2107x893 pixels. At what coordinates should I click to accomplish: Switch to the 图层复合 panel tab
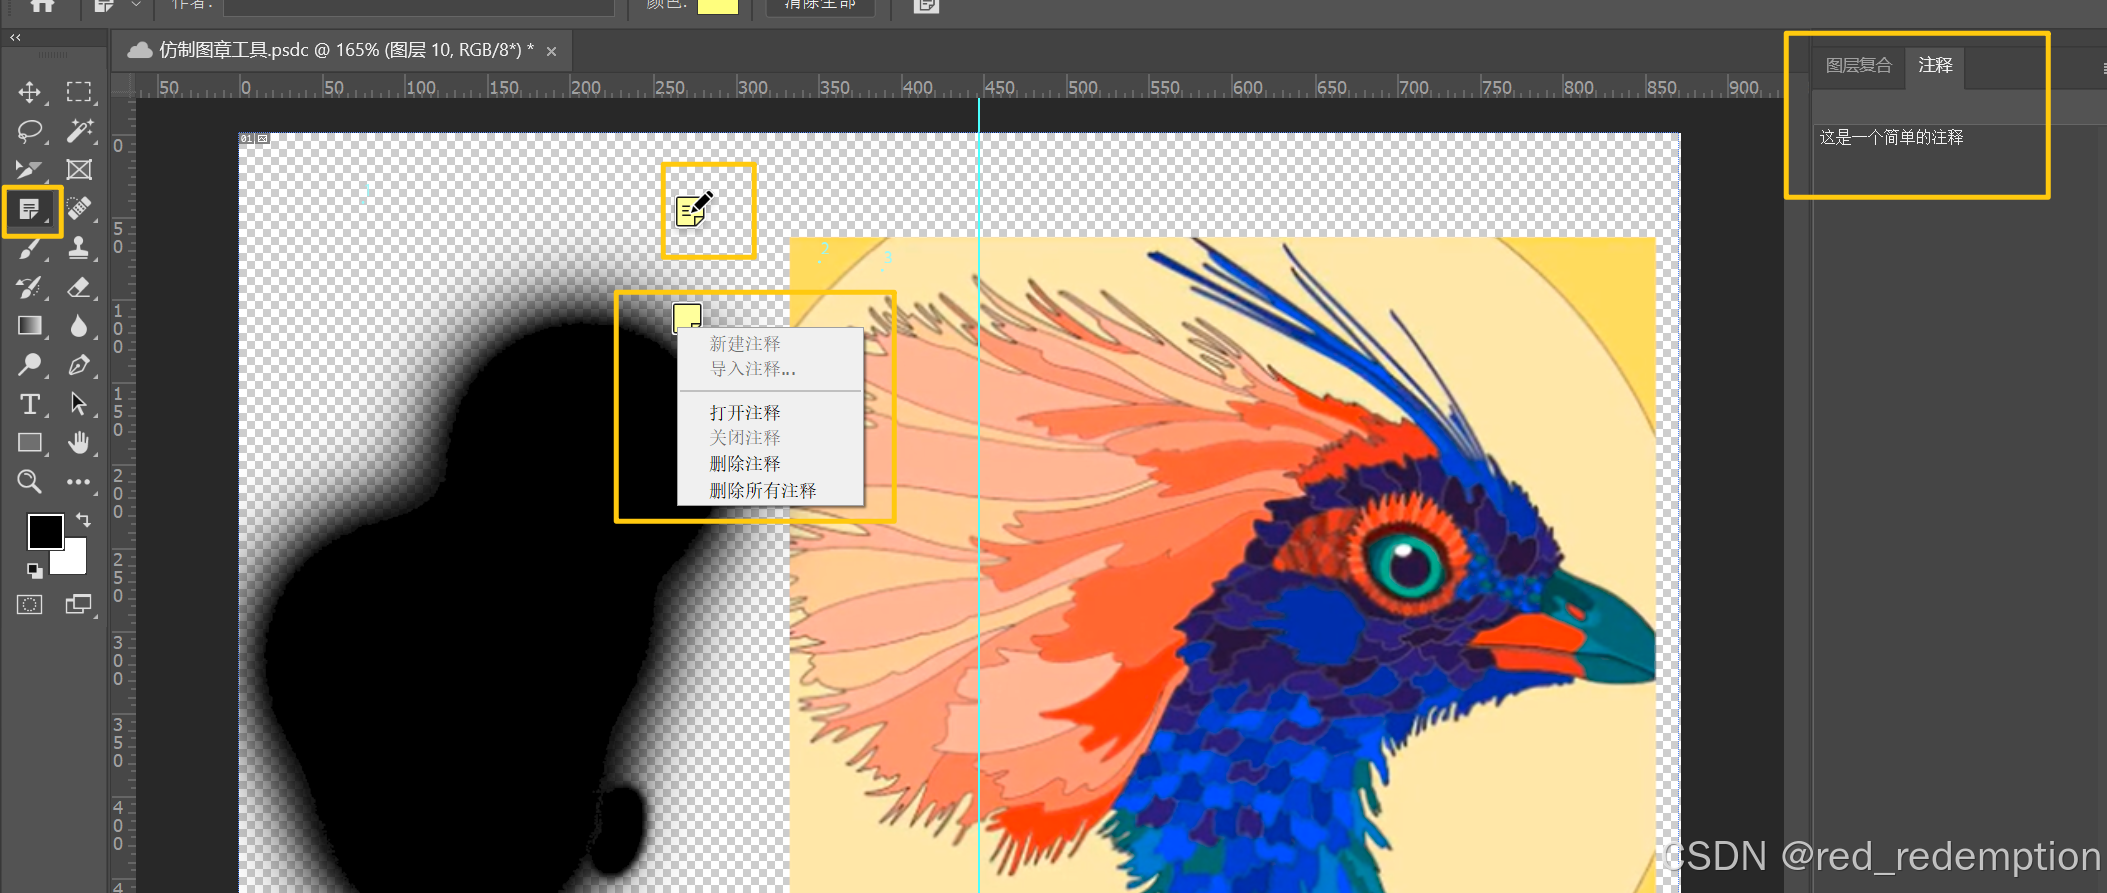coord(1858,66)
